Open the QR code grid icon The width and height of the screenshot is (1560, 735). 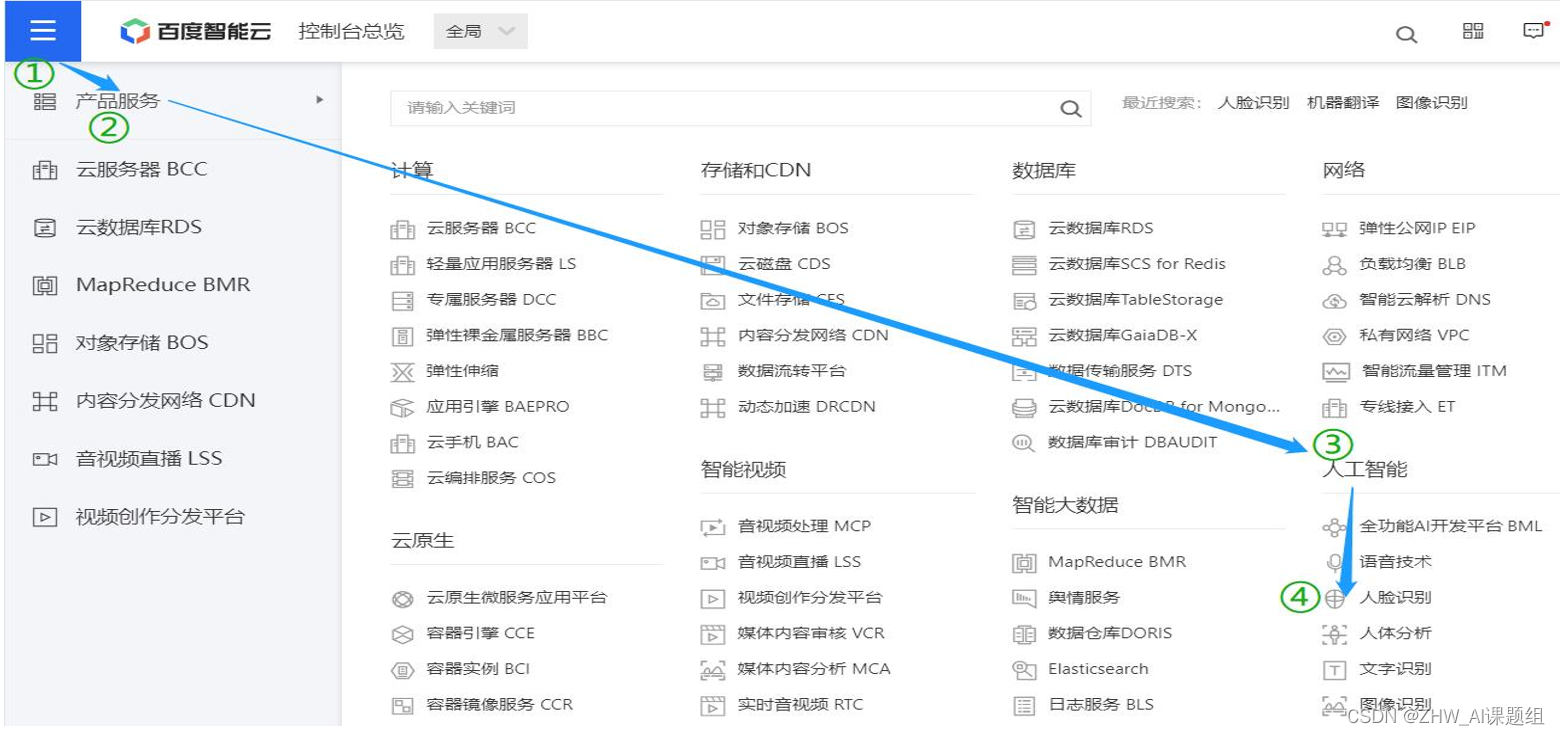(1473, 31)
